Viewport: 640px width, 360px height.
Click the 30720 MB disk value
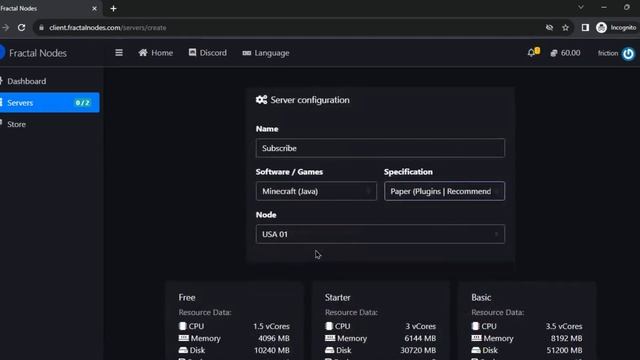point(418,350)
